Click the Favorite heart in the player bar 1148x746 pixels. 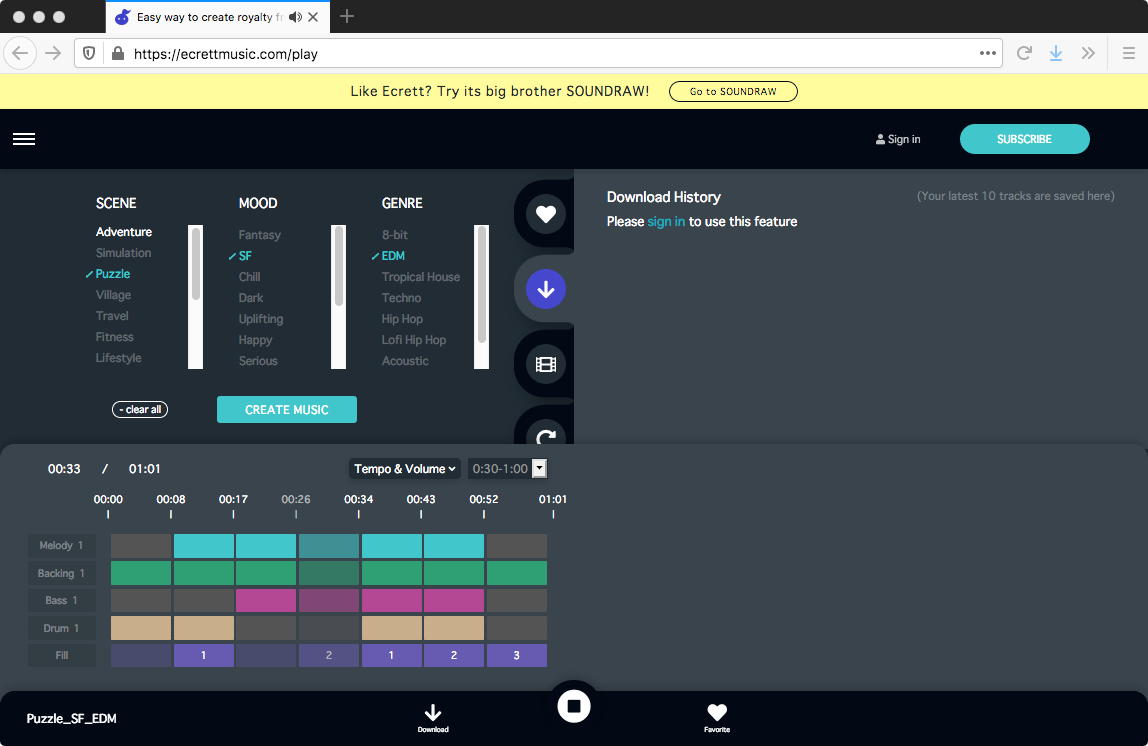click(717, 717)
